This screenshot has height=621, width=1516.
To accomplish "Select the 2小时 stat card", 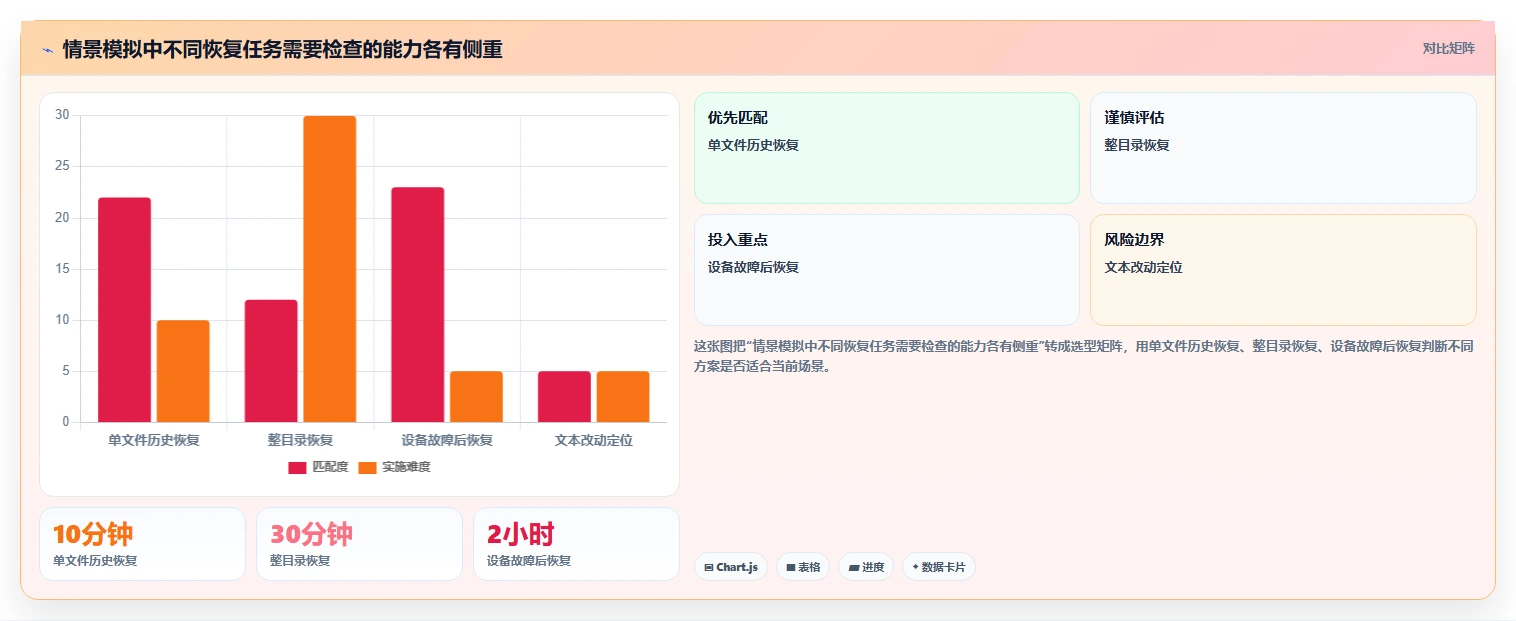I will tap(576, 544).
